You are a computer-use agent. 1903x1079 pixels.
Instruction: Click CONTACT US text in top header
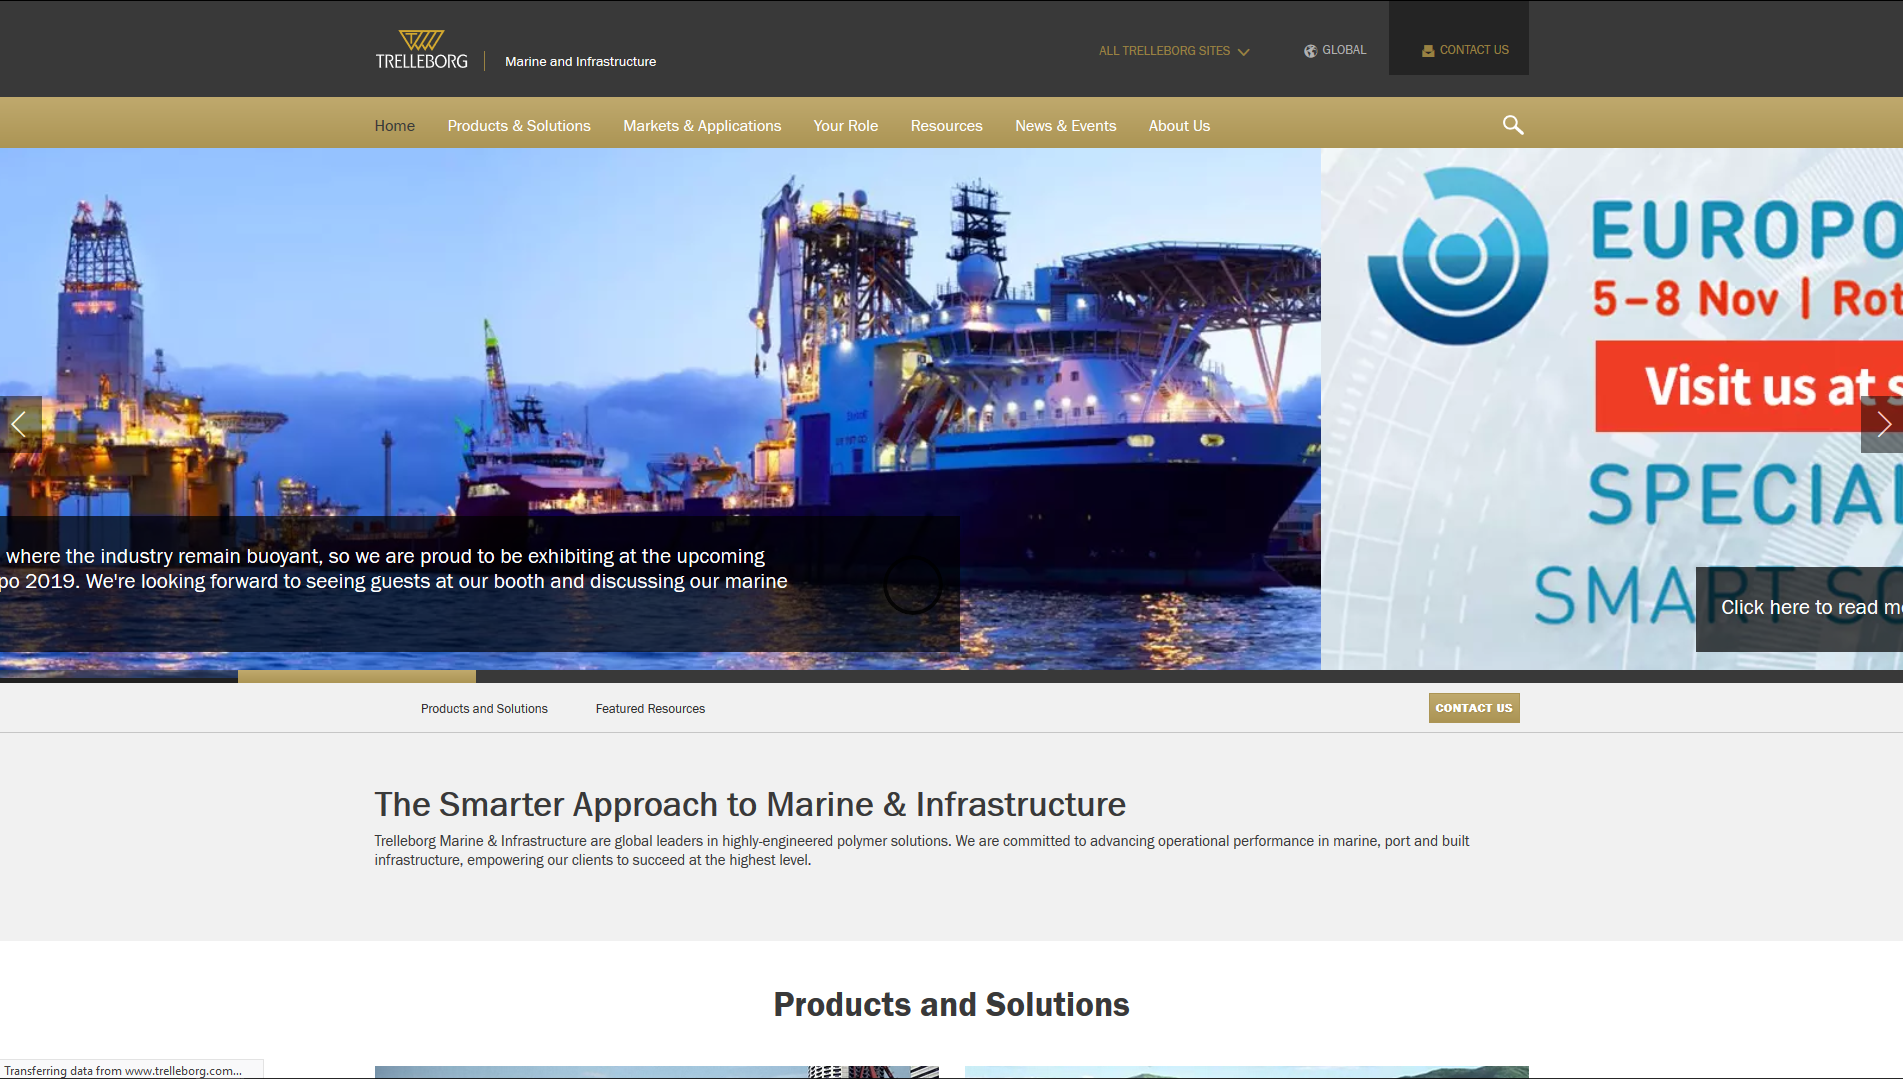point(1474,50)
